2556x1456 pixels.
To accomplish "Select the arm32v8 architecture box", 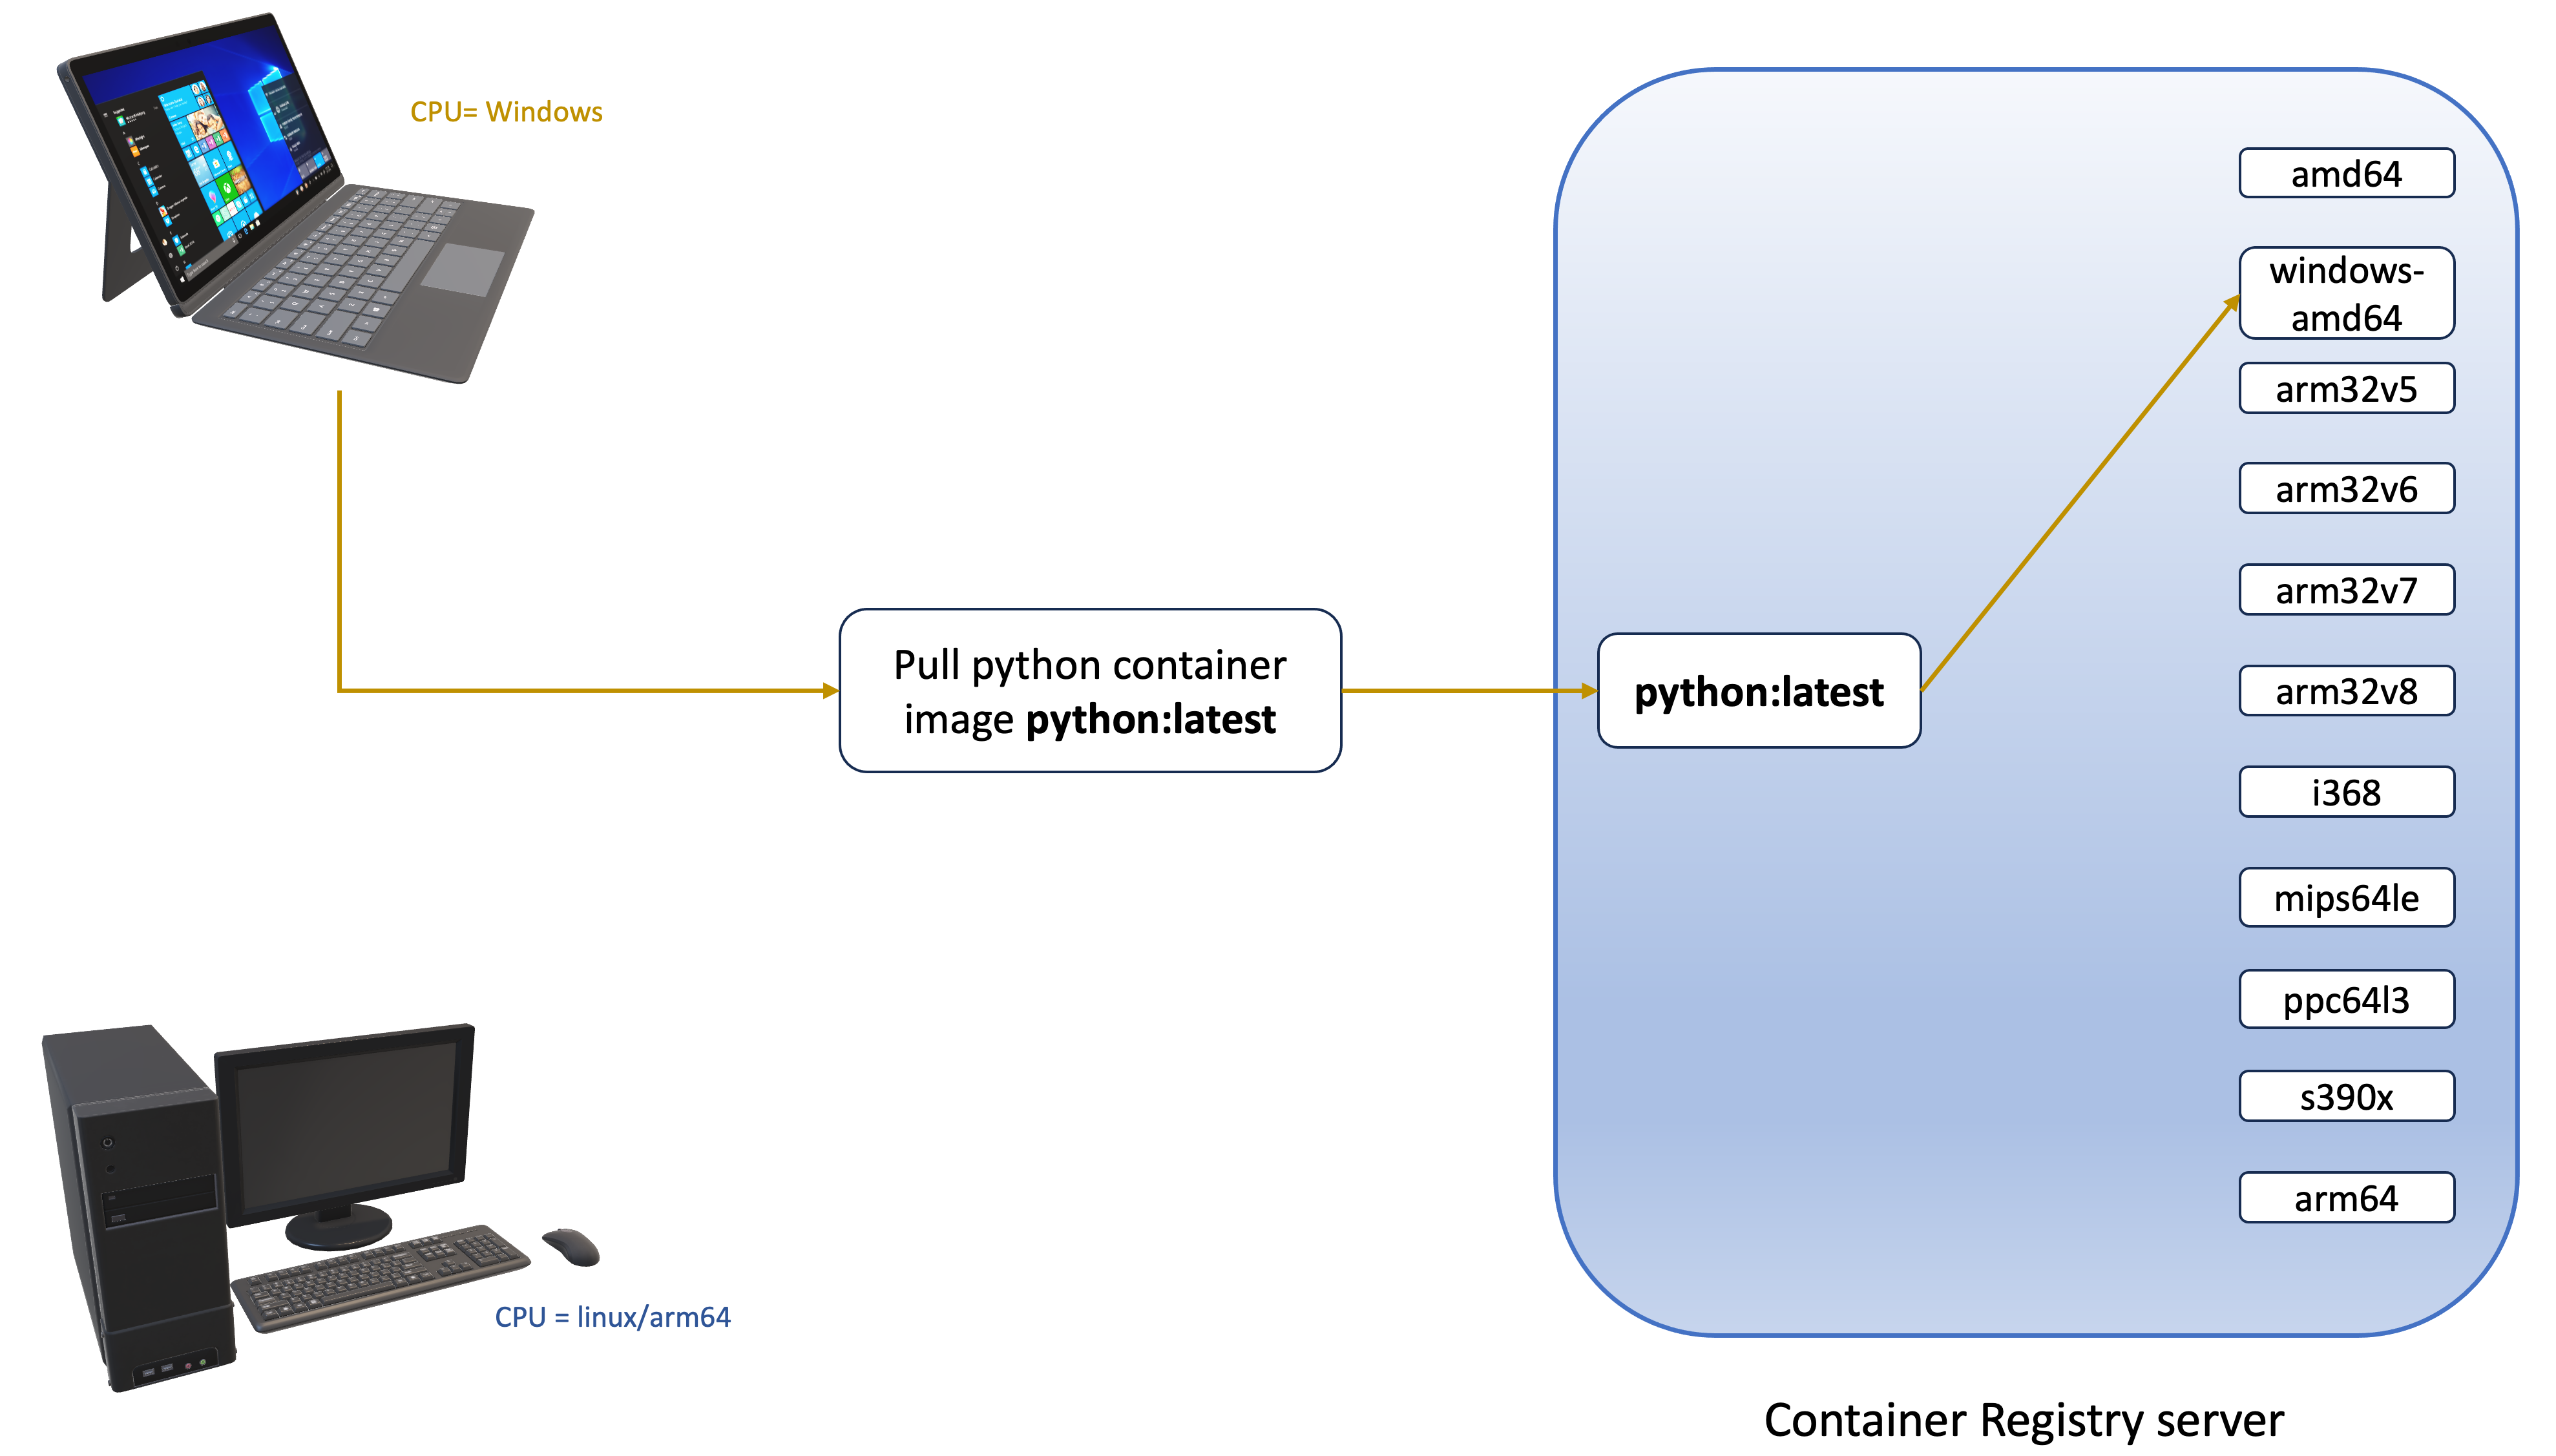I will point(2346,691).
